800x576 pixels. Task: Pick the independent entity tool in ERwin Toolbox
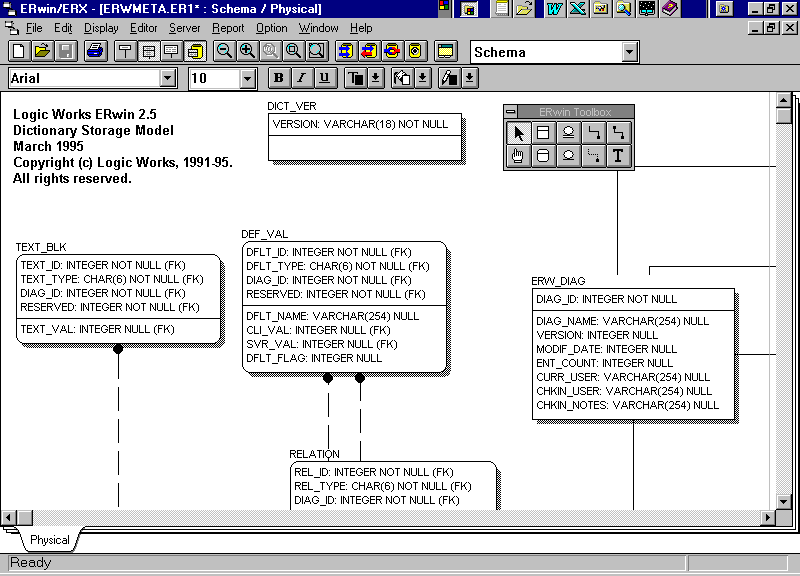pyautogui.click(x=543, y=132)
